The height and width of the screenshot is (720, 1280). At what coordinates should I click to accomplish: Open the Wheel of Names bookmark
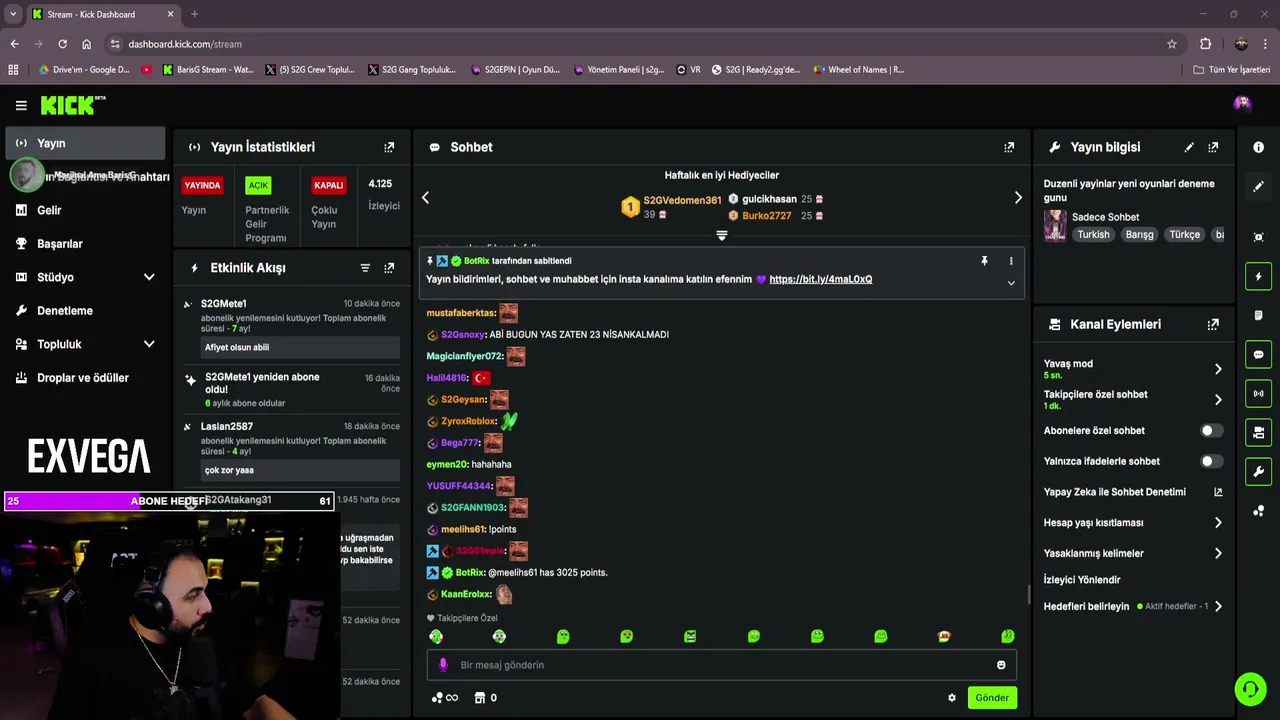tap(858, 70)
